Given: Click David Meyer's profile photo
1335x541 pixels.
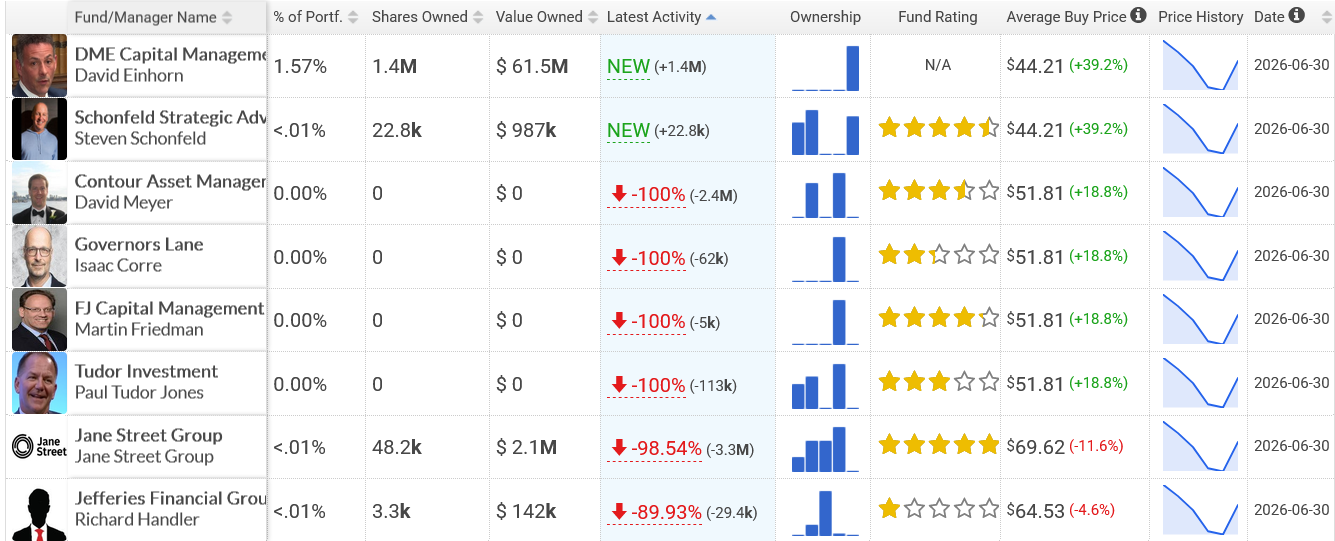Looking at the screenshot, I should [39, 192].
